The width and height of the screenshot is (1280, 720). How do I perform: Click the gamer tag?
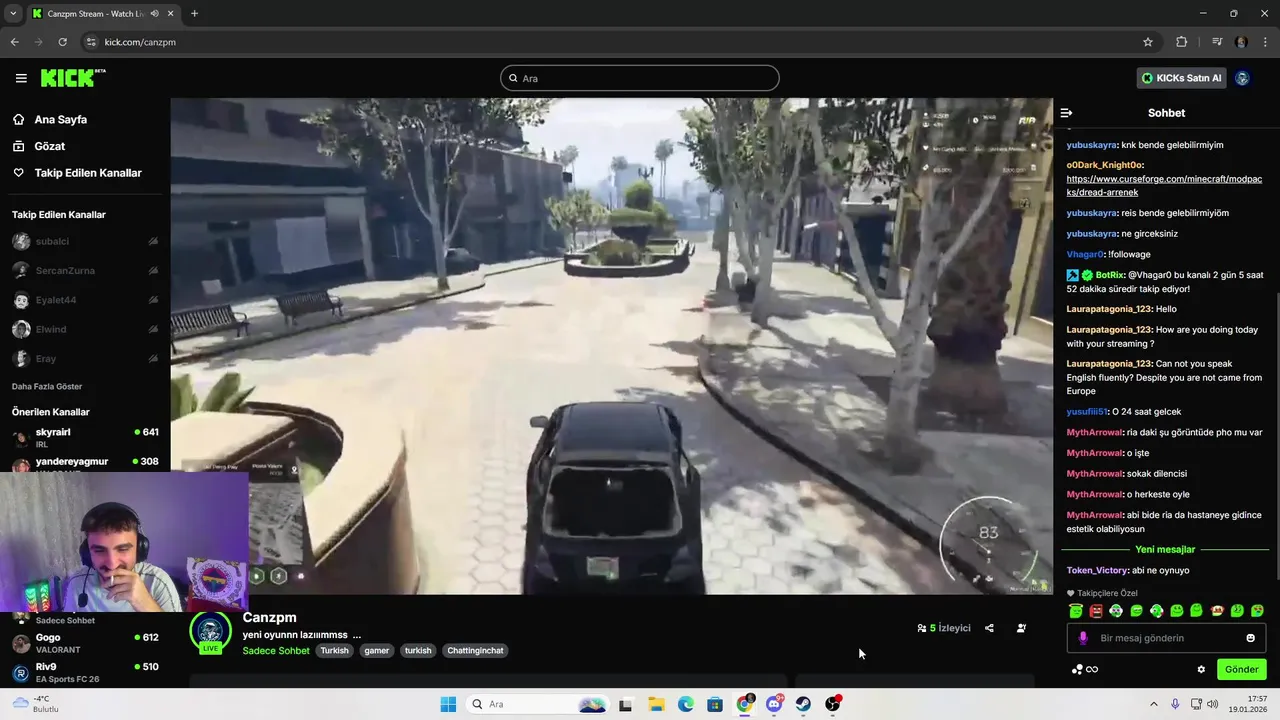[377, 650]
